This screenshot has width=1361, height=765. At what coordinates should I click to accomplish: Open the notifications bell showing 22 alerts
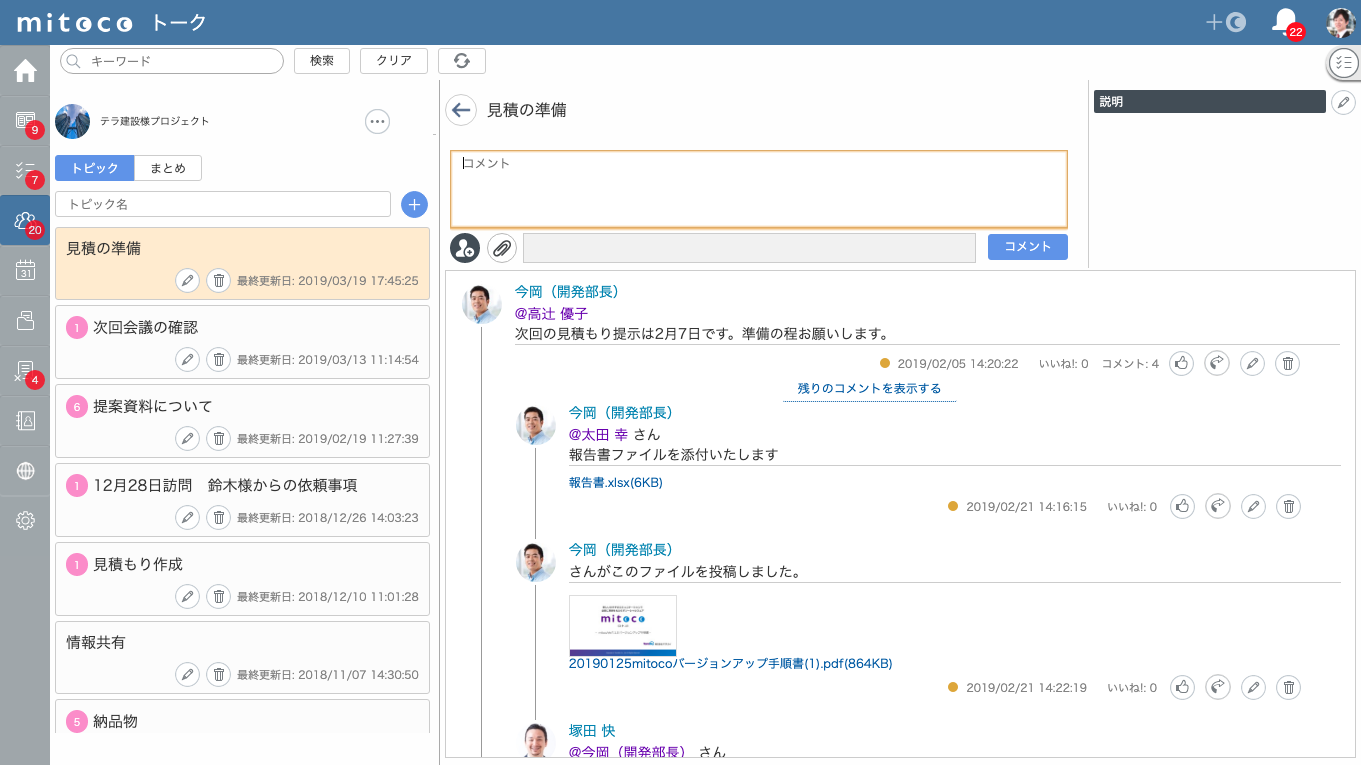(x=1283, y=21)
